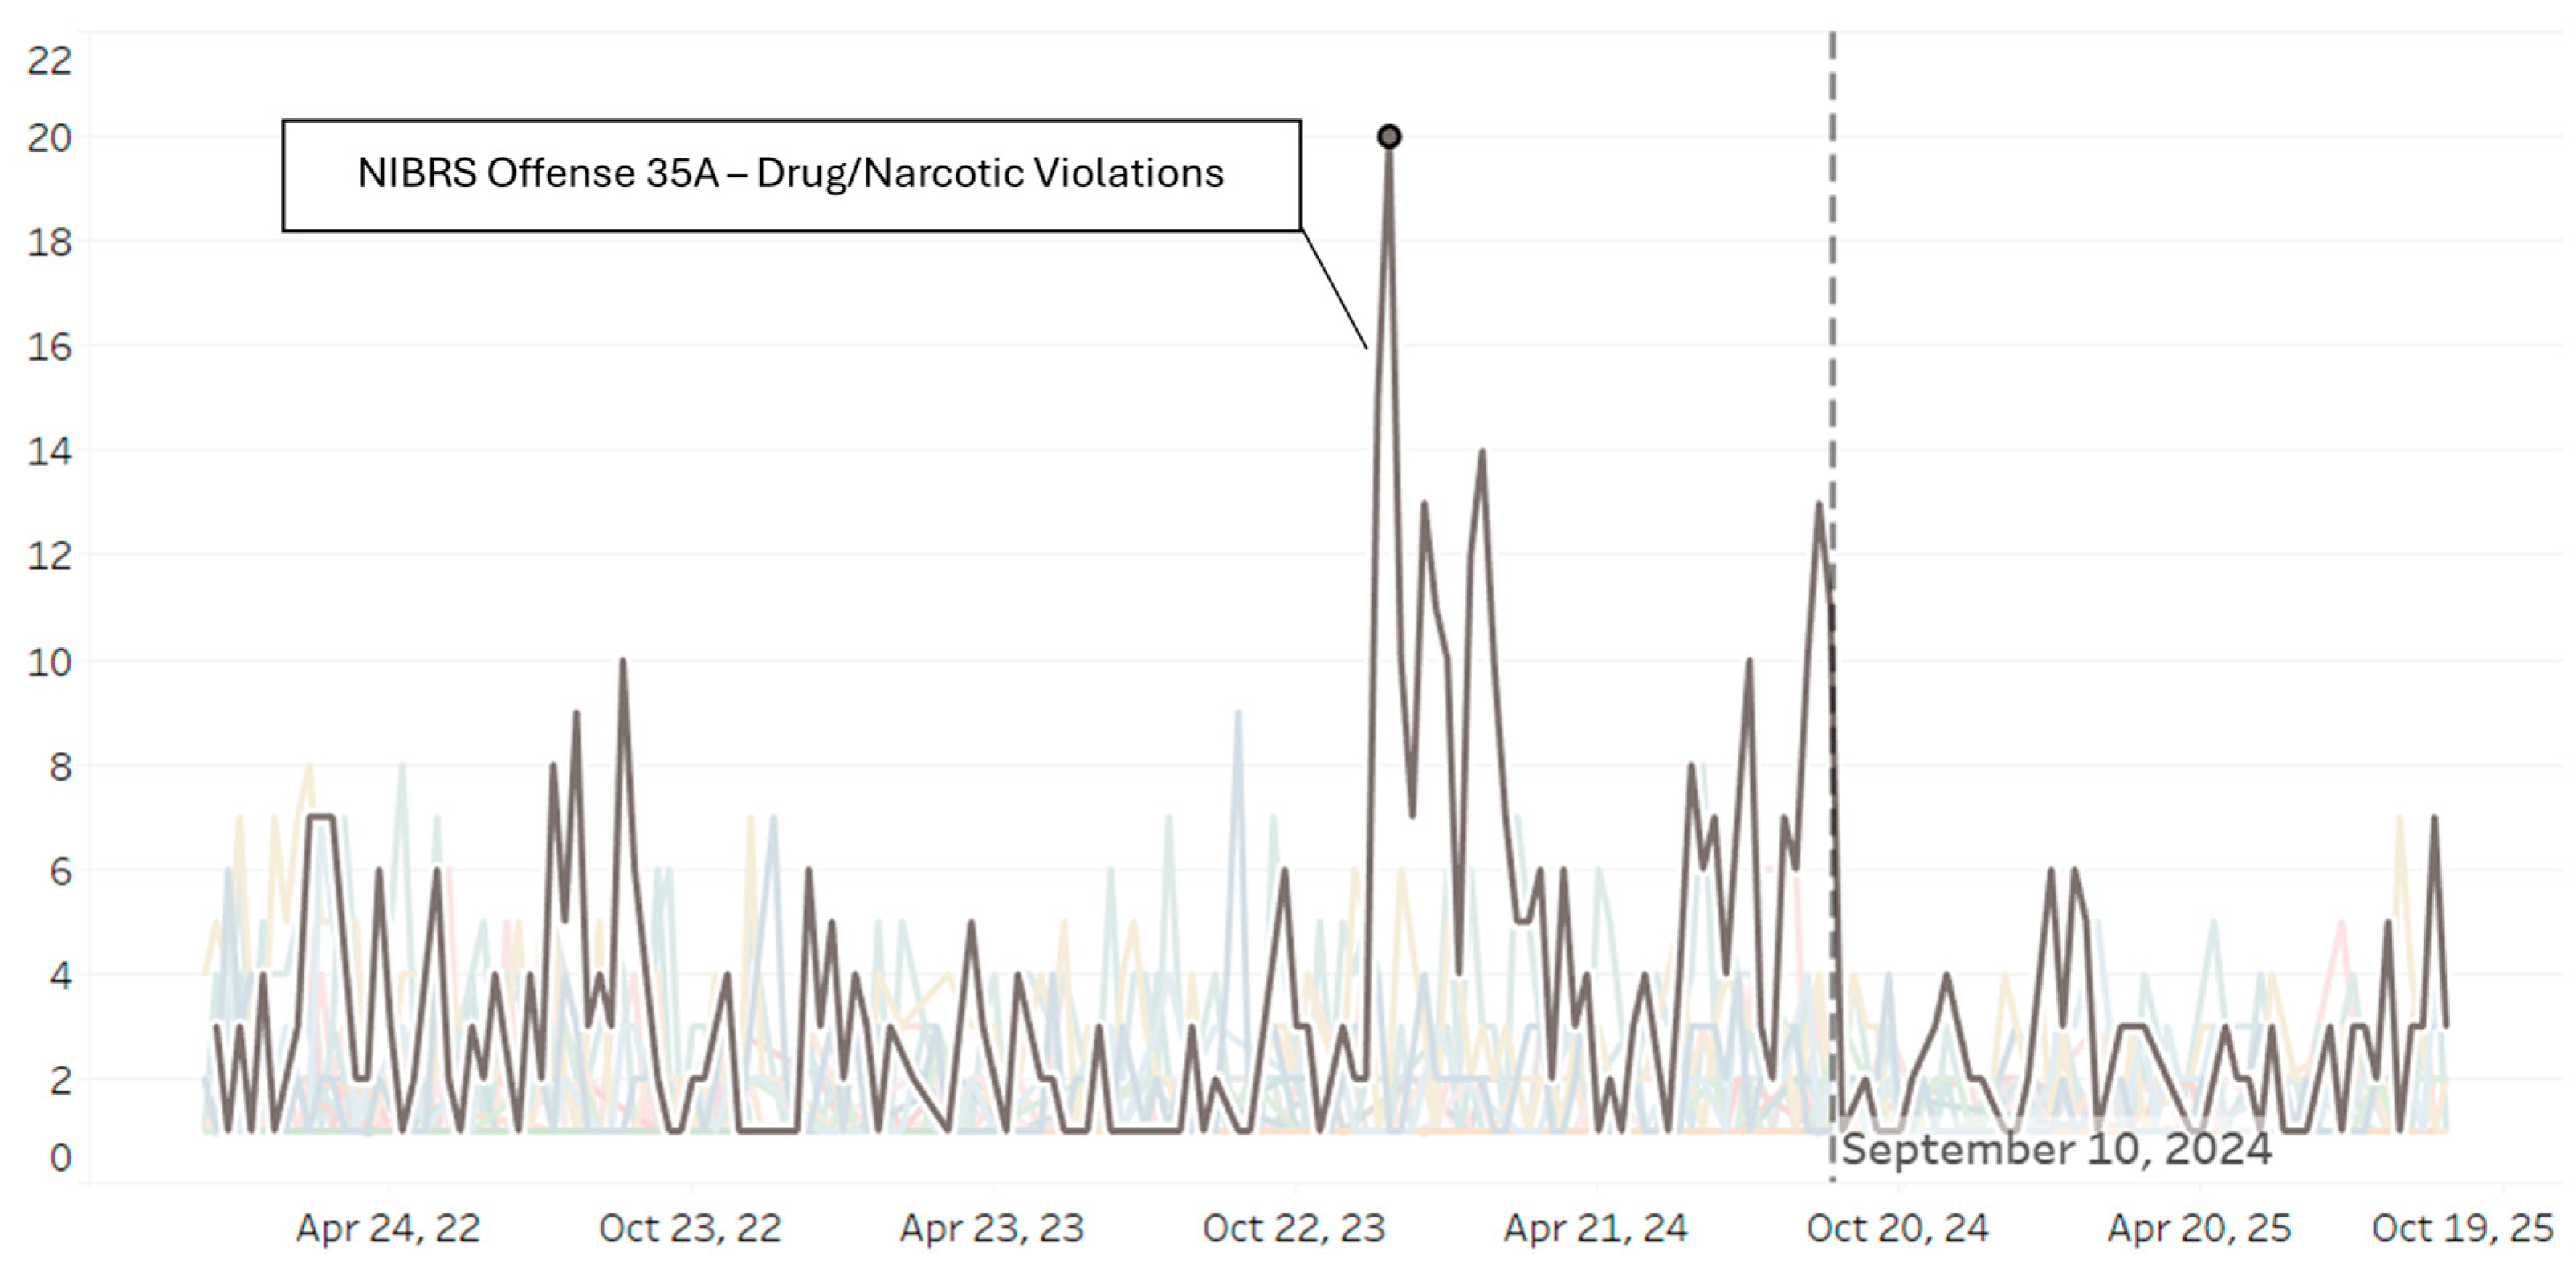Click the 'Oct 19, 25' x-axis label
The height and width of the screenshot is (1276, 2576).
2463,1228
